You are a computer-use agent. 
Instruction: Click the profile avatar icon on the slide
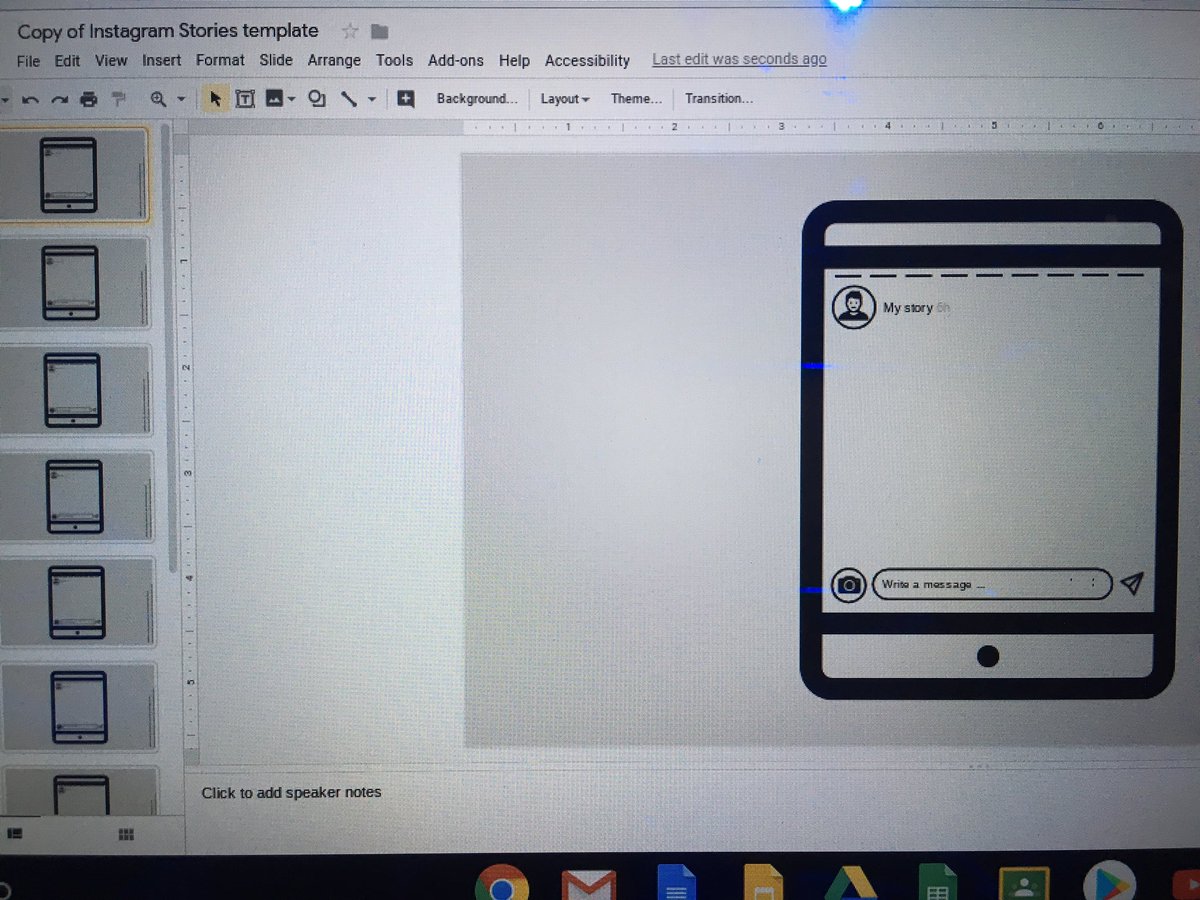(853, 306)
